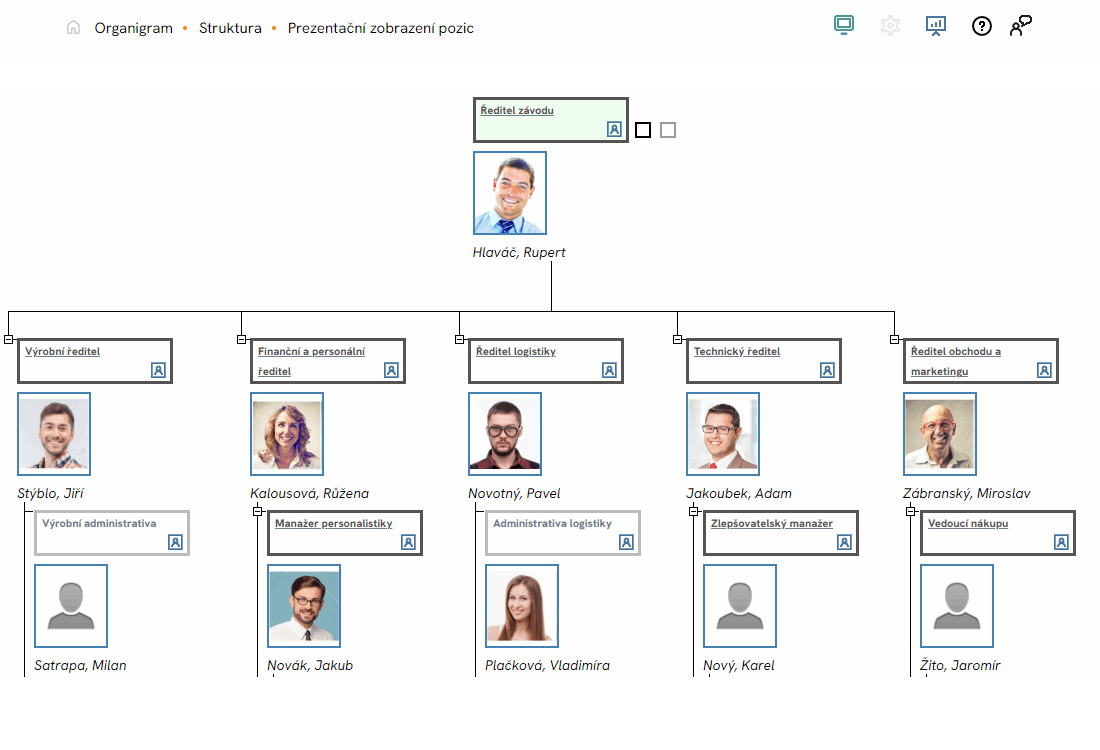This screenshot has width=1100, height=750.
Task: Tick the gray checkbox beside Ředitel závodu
Action: (x=668, y=130)
